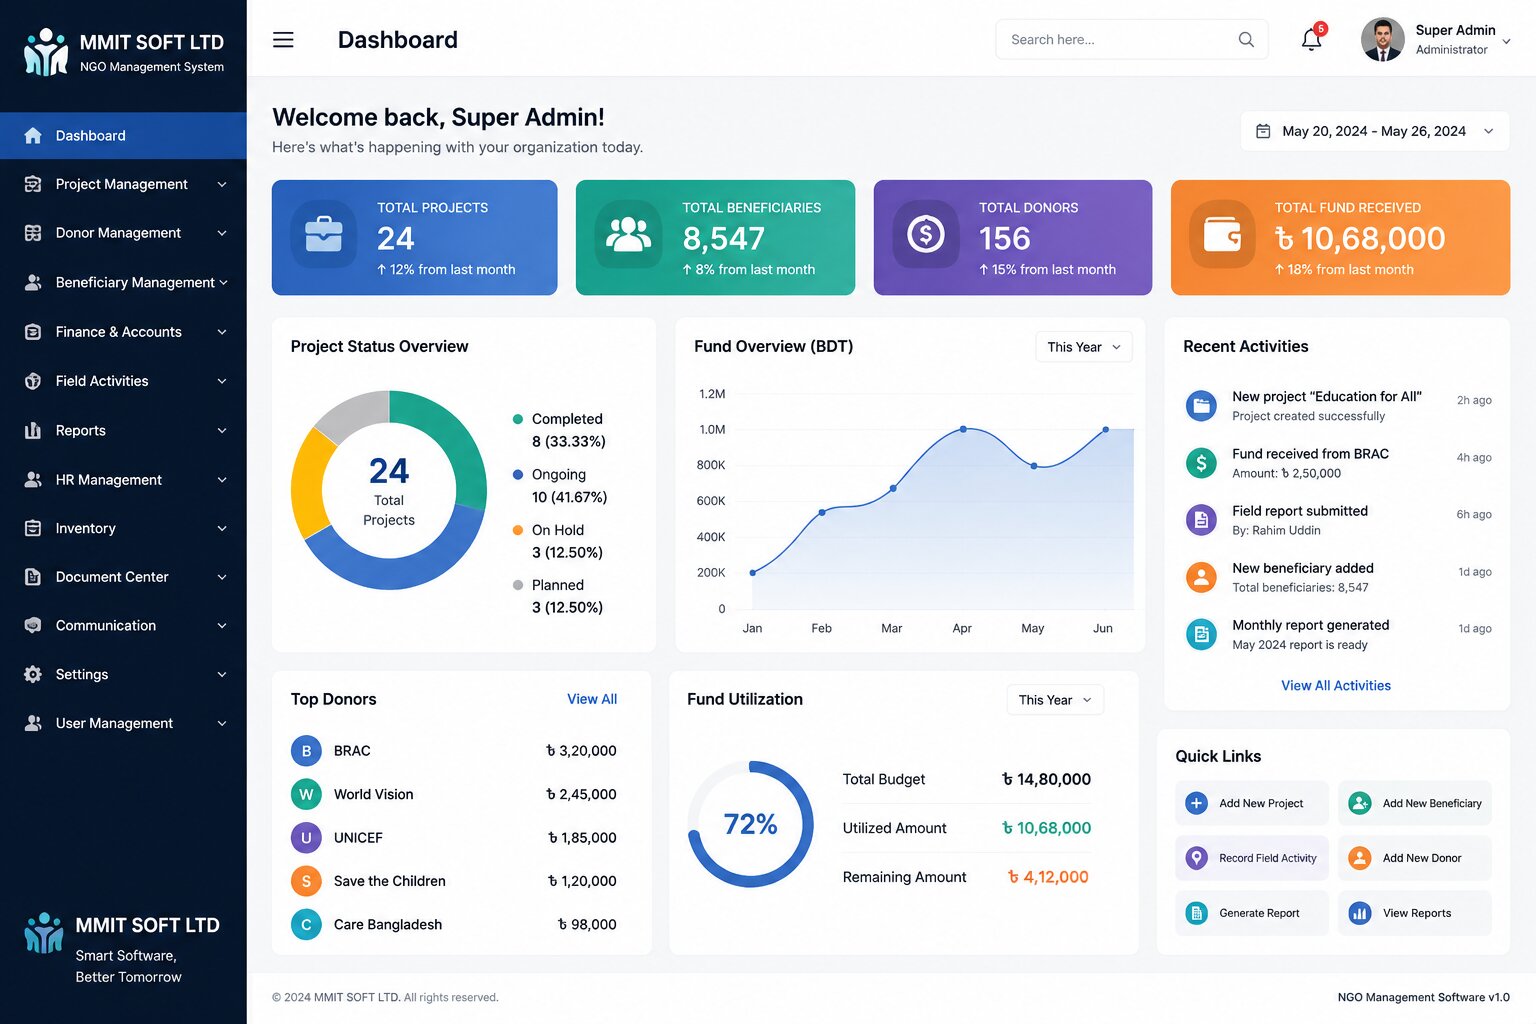Click the Remaining Amount value 4,12,000
Image resolution: width=1536 pixels, height=1024 pixels.
pyautogui.click(x=1048, y=877)
